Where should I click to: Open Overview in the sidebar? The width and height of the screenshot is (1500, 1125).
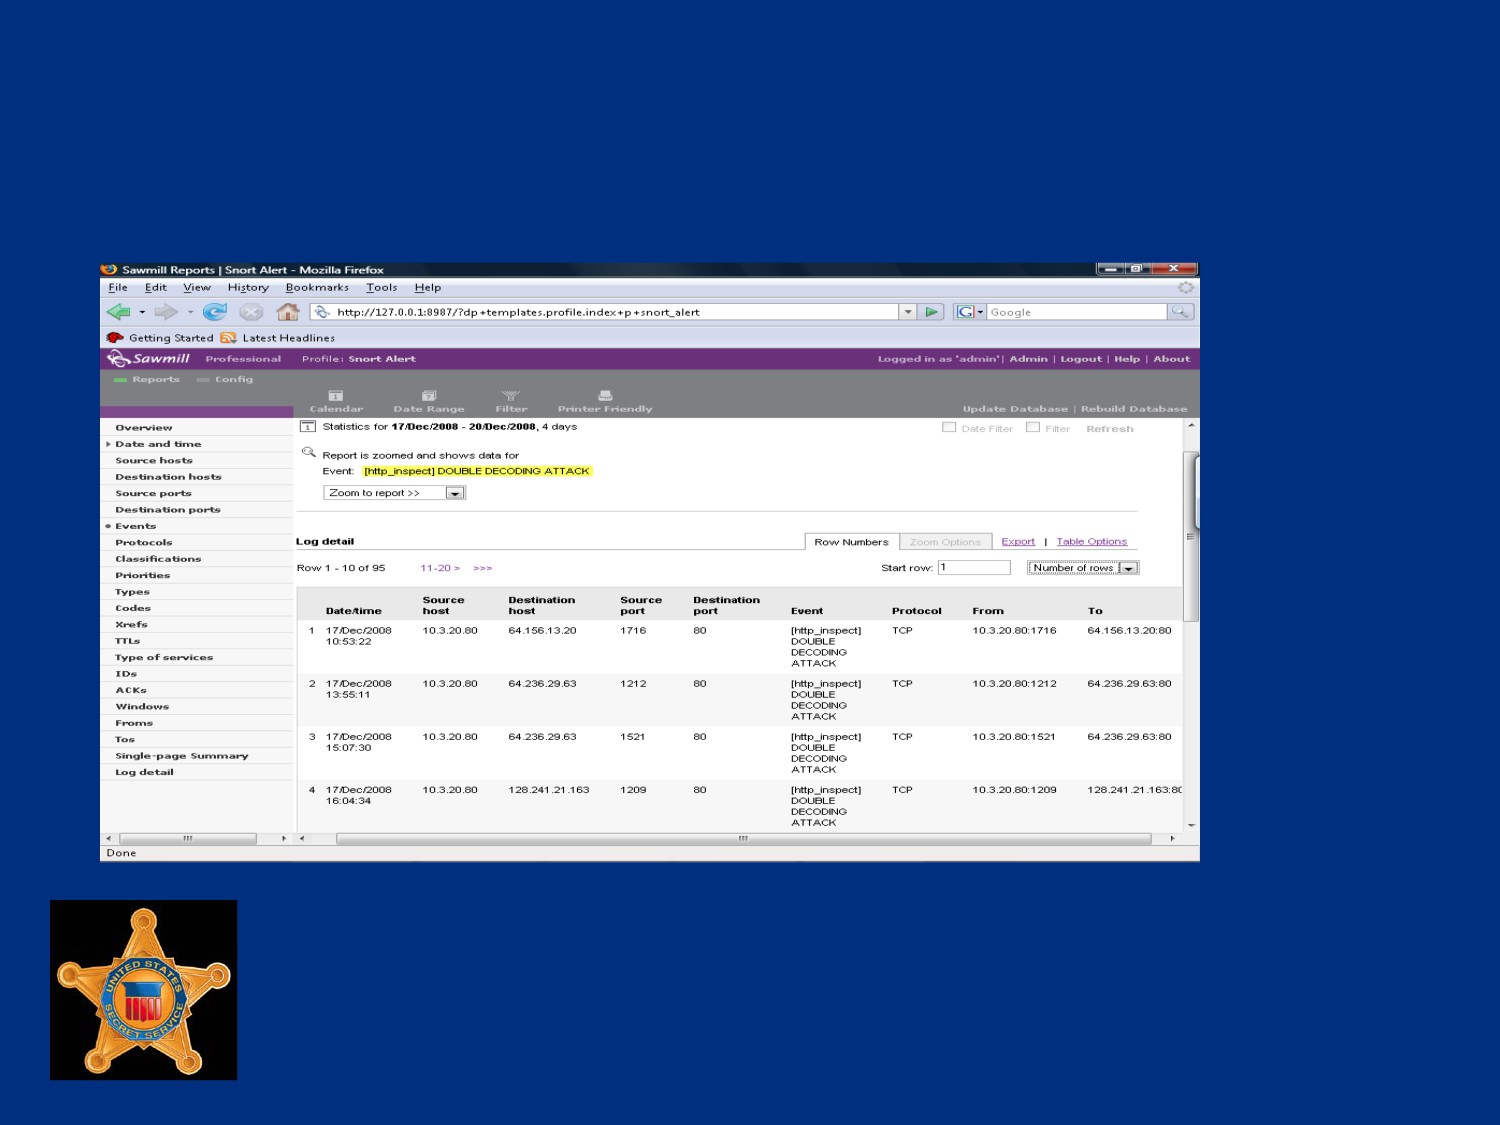pos(143,428)
